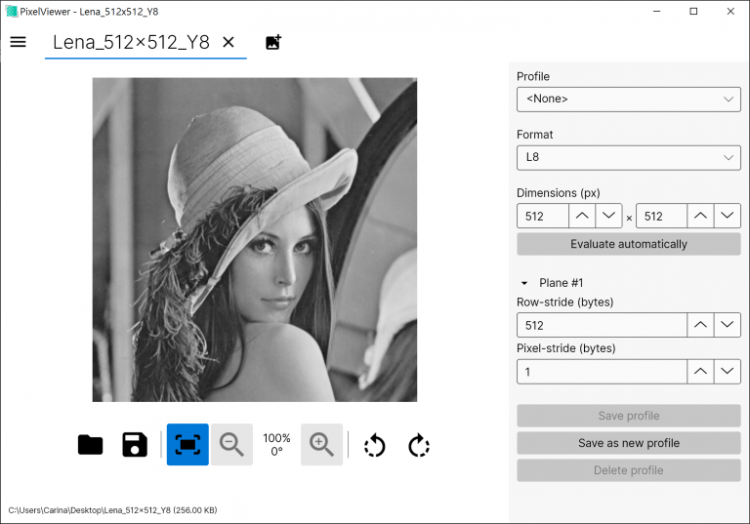Click the Pixel-stride input field
The width and height of the screenshot is (750, 524).
601,372
